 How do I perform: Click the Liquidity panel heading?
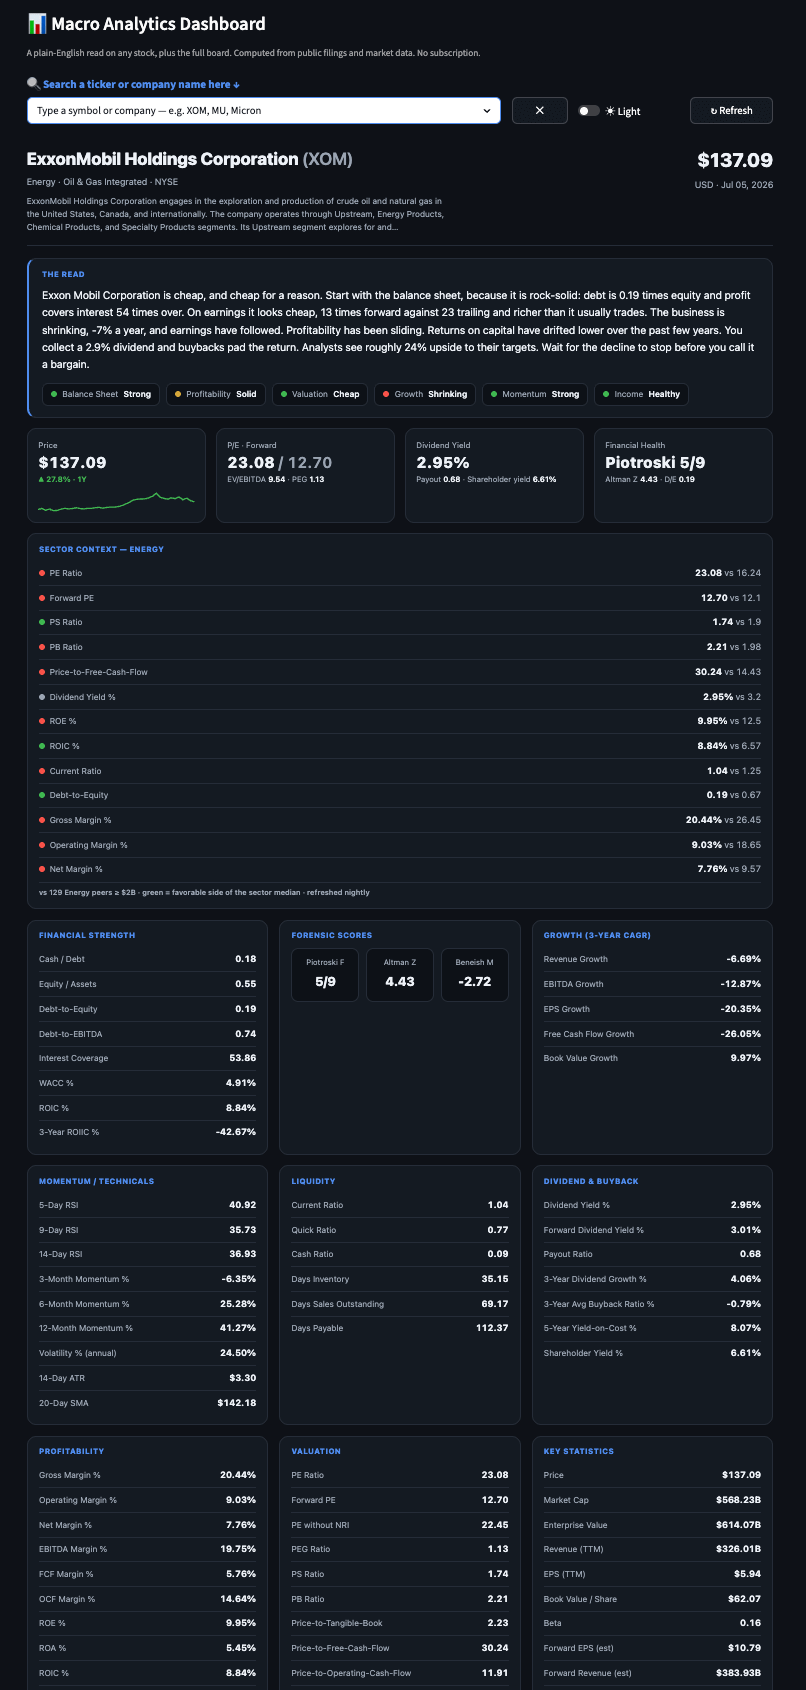pyautogui.click(x=313, y=1181)
